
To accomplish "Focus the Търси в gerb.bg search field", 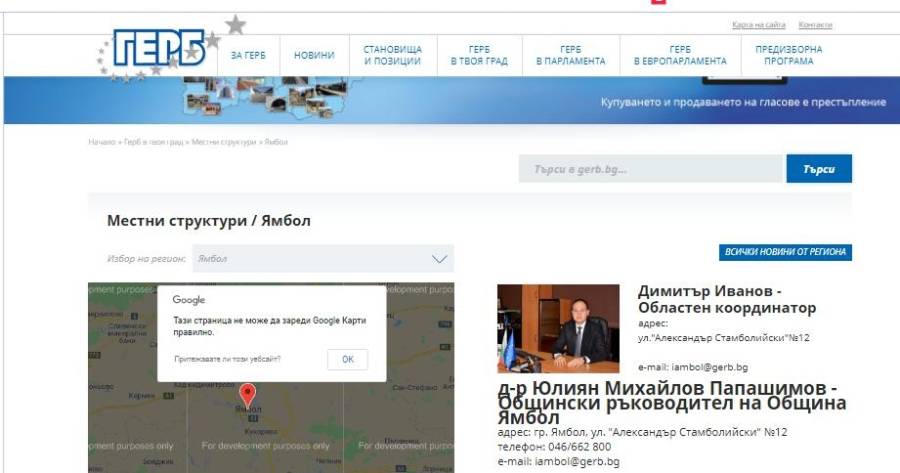I will click(650, 169).
